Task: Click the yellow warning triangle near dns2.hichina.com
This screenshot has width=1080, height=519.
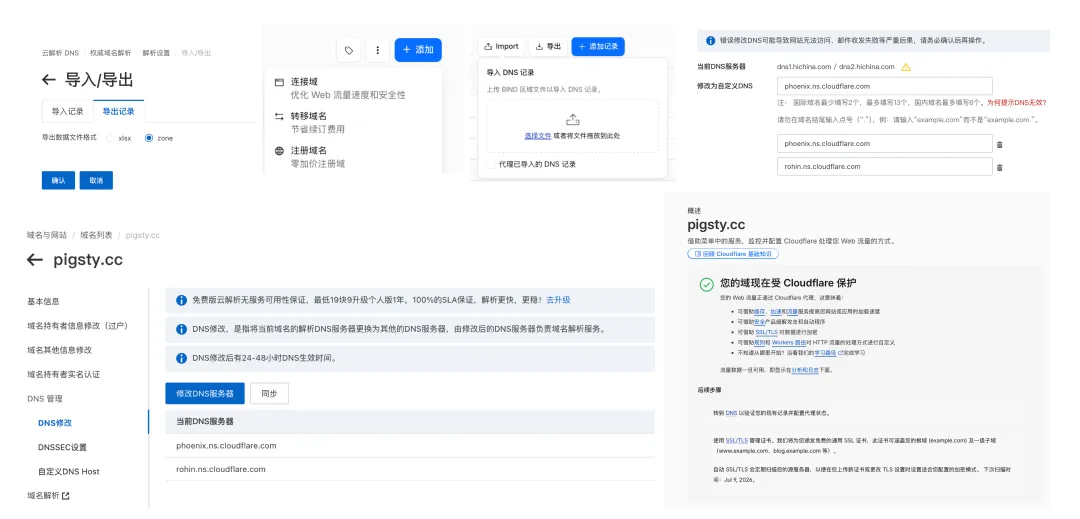Action: coord(906,67)
